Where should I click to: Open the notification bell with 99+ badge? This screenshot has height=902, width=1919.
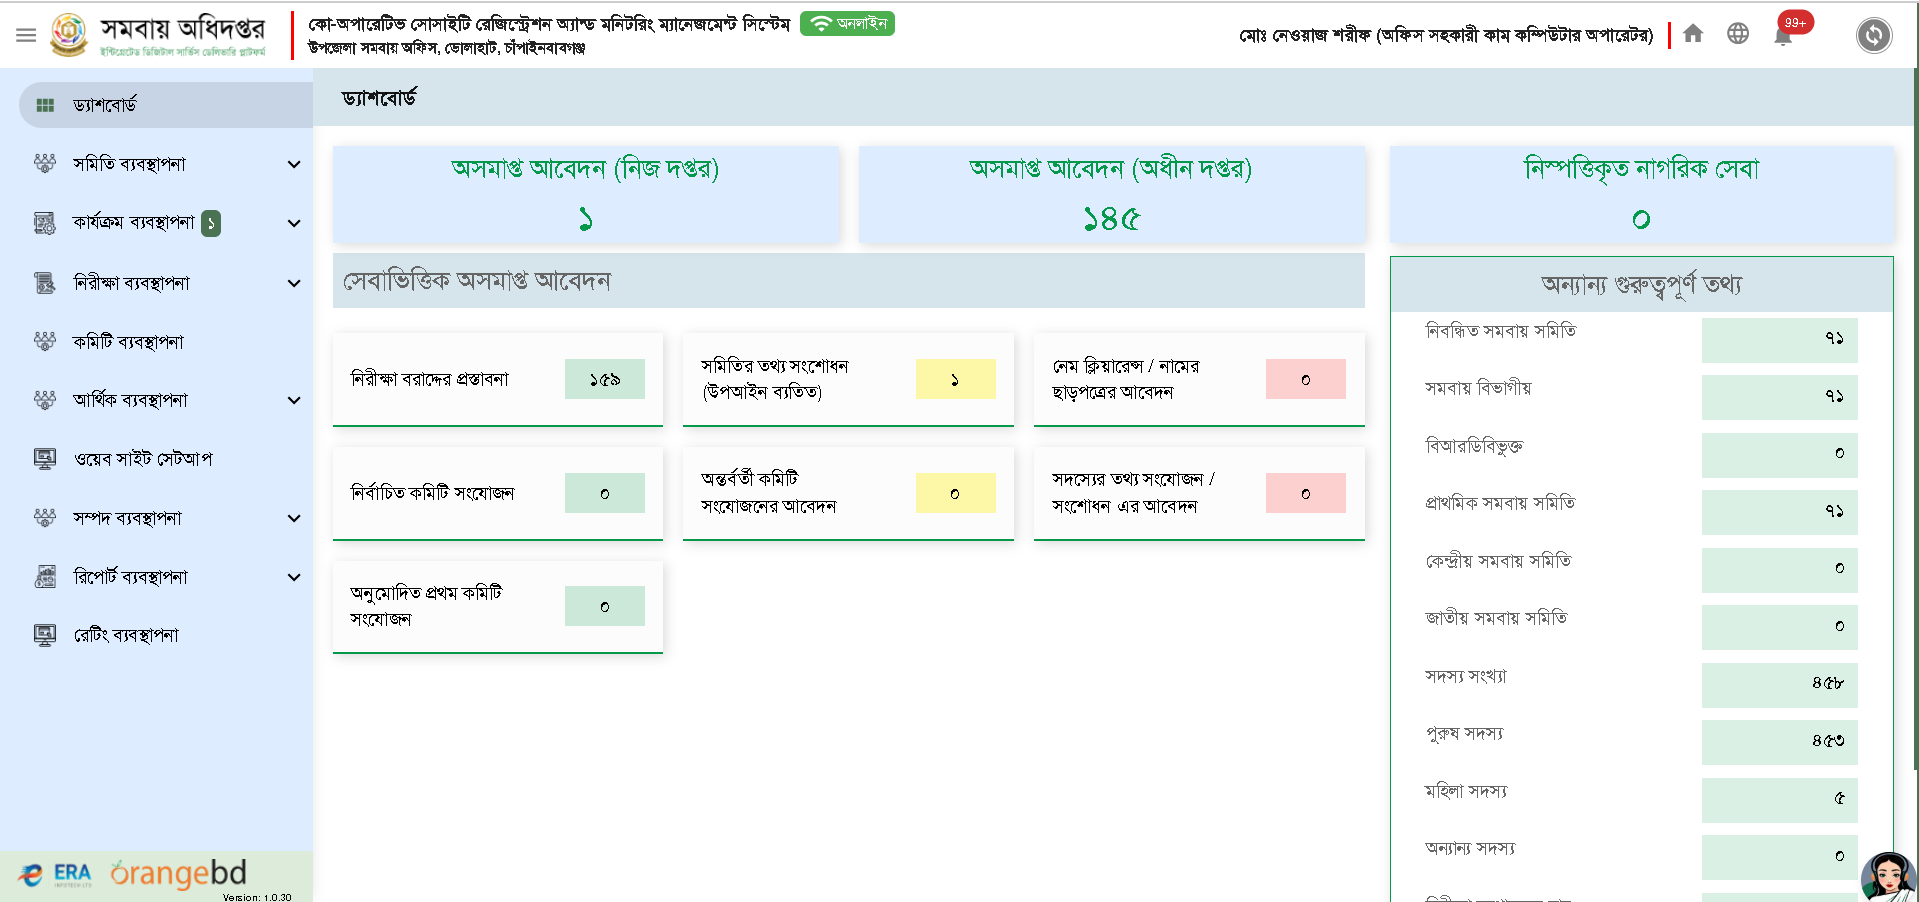tap(1783, 36)
